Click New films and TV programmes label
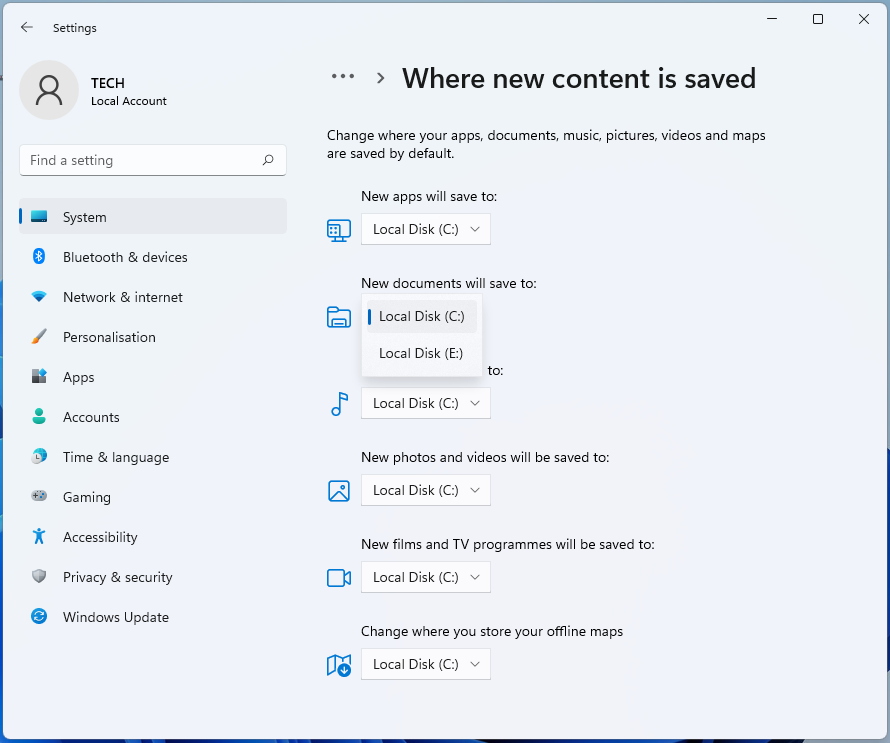 [508, 544]
